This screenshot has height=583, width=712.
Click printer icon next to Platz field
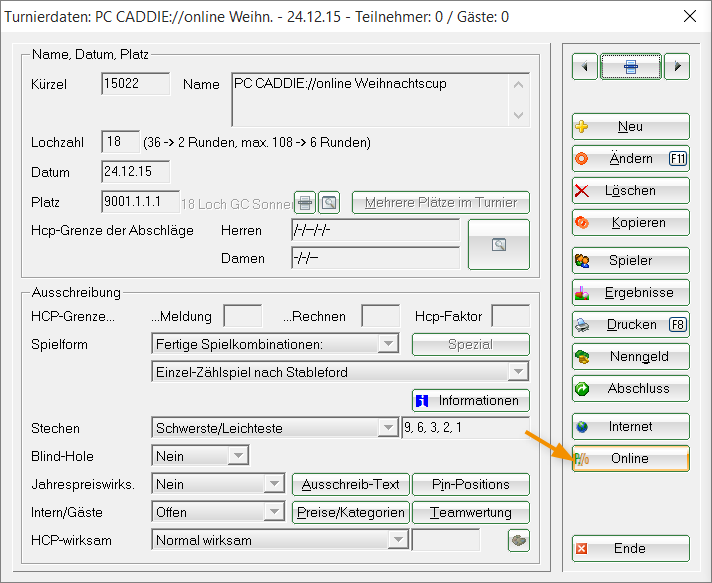pos(305,203)
